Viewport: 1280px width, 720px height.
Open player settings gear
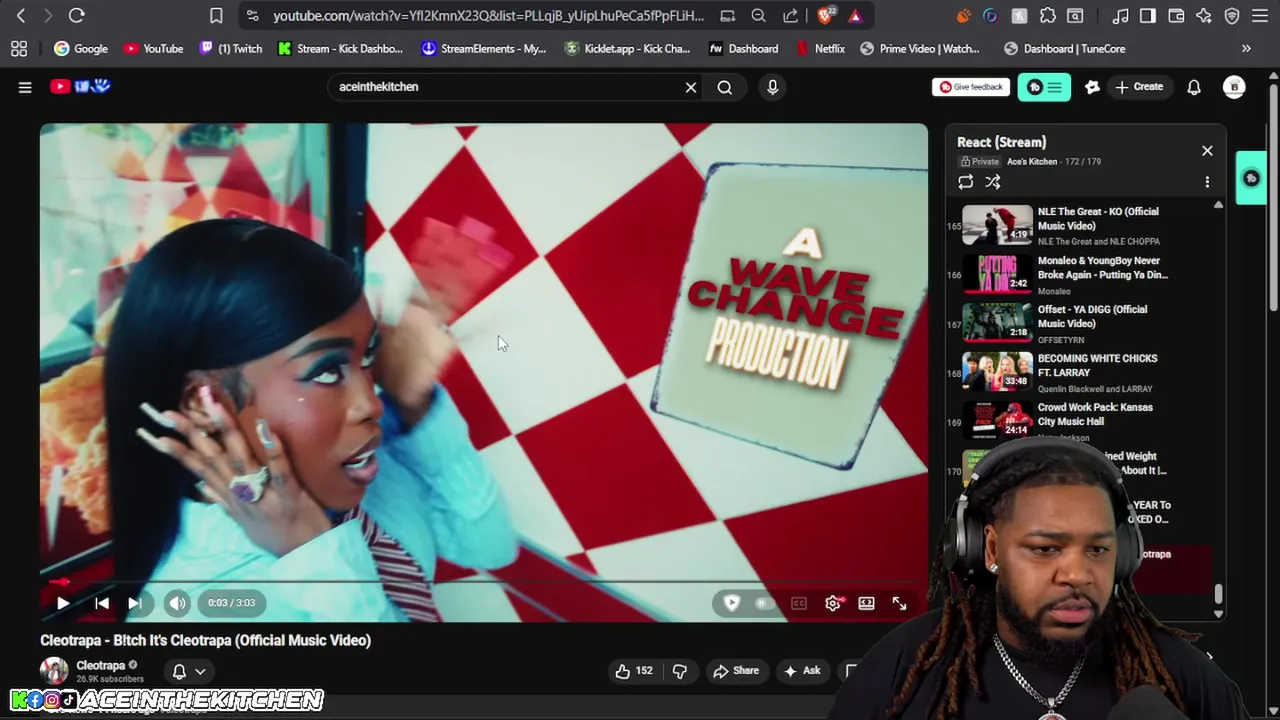(x=833, y=603)
